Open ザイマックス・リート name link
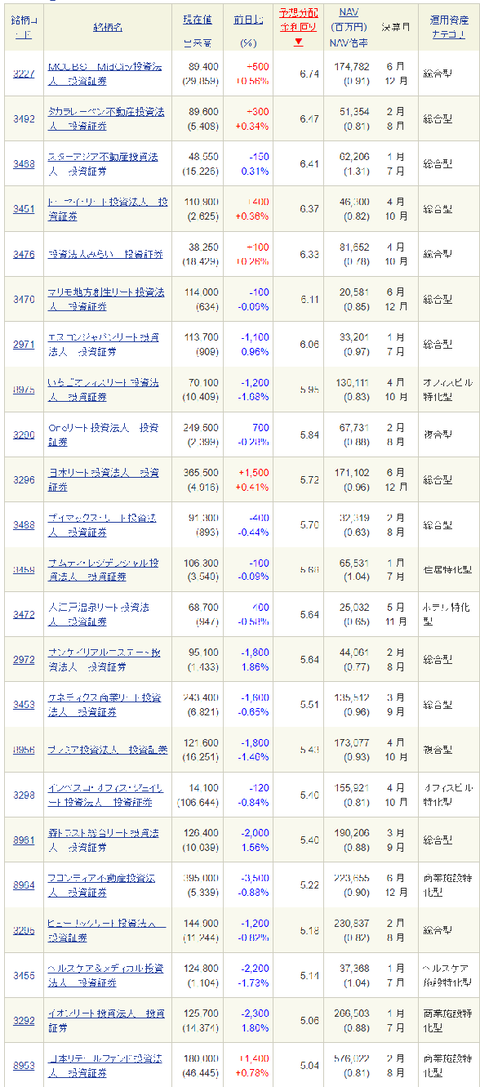This screenshot has height=1087, width=480. [101, 525]
